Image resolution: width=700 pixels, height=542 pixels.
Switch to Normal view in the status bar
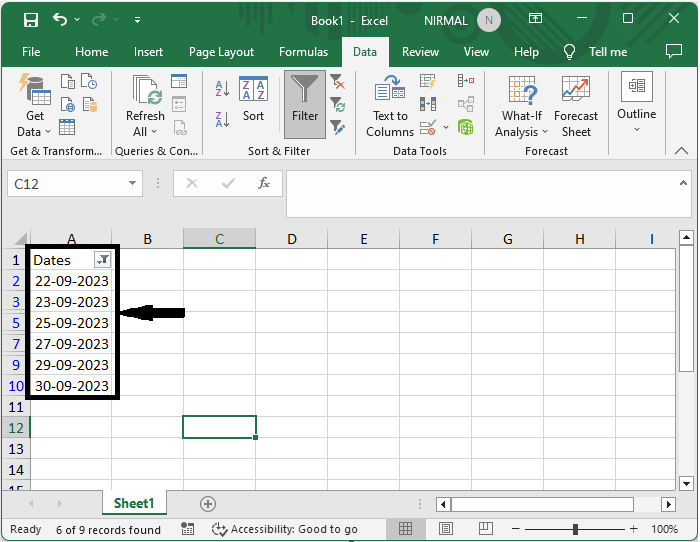click(x=405, y=529)
